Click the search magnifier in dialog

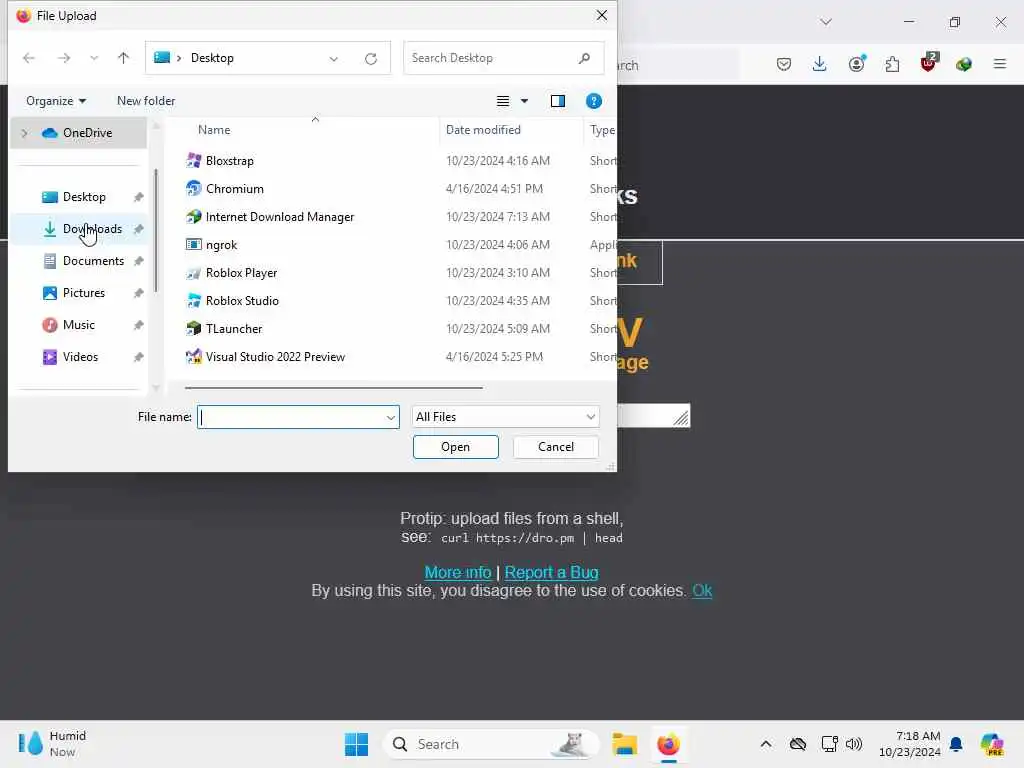[584, 58]
